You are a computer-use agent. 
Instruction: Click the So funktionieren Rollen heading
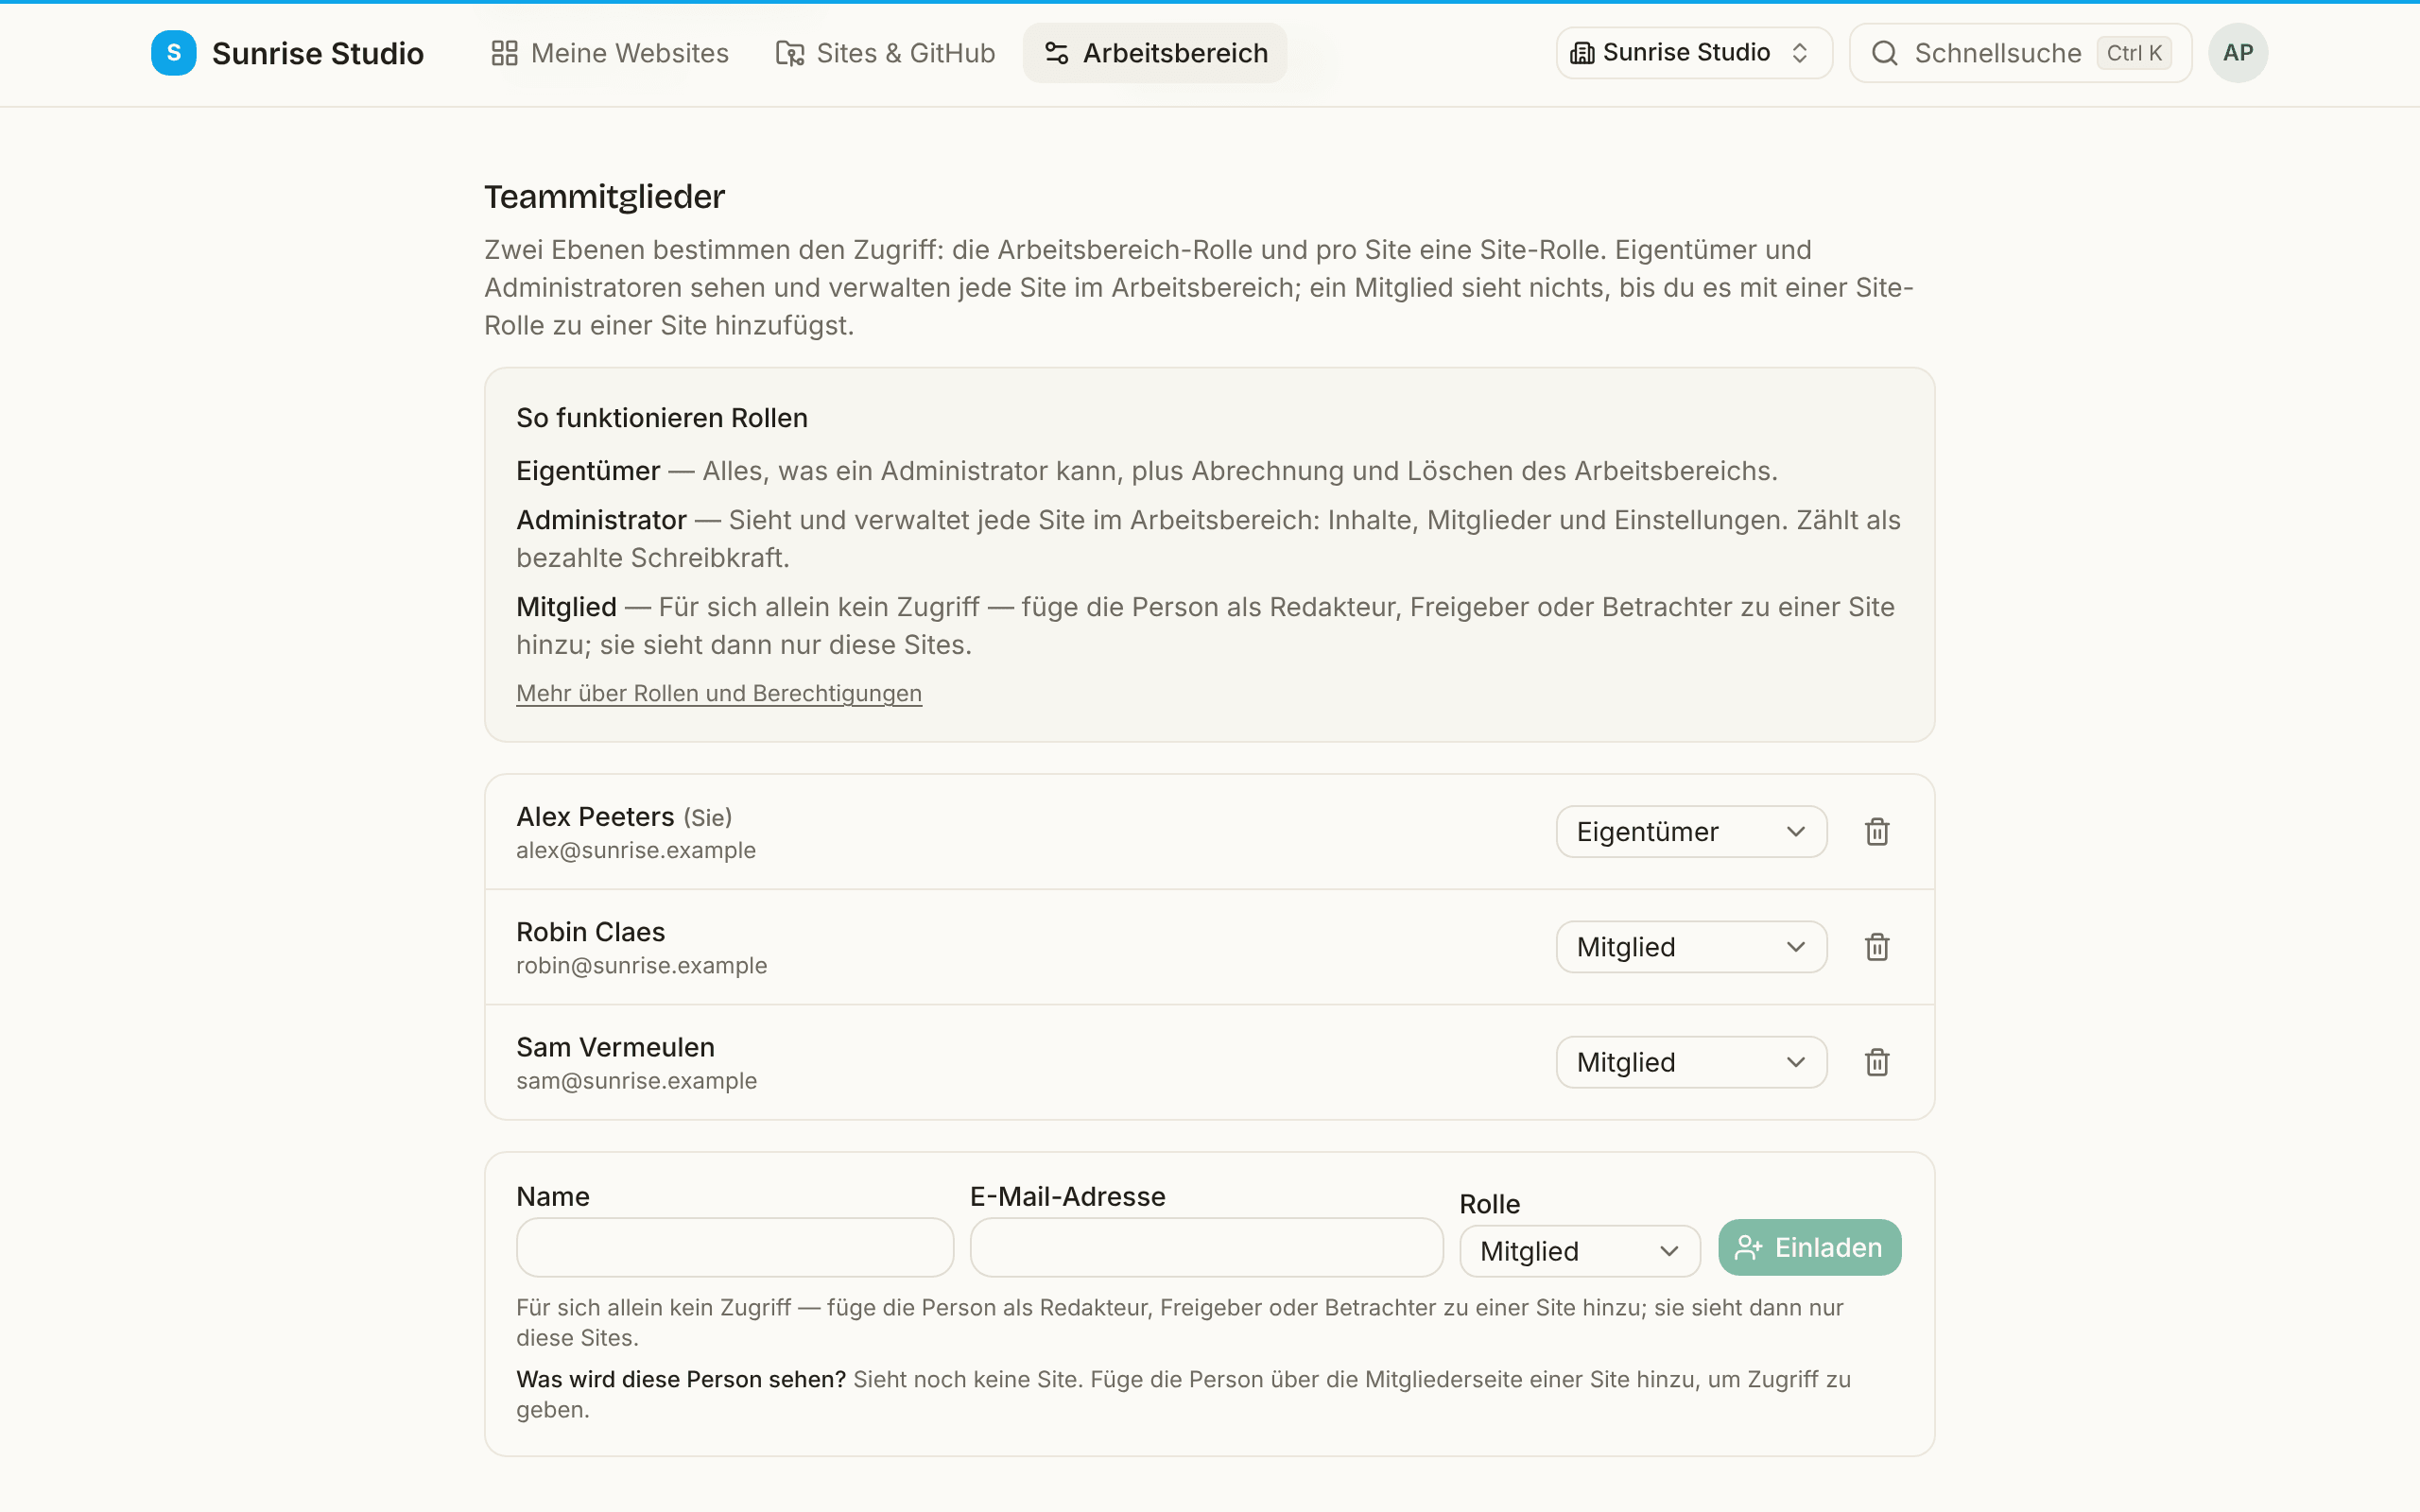(x=662, y=418)
